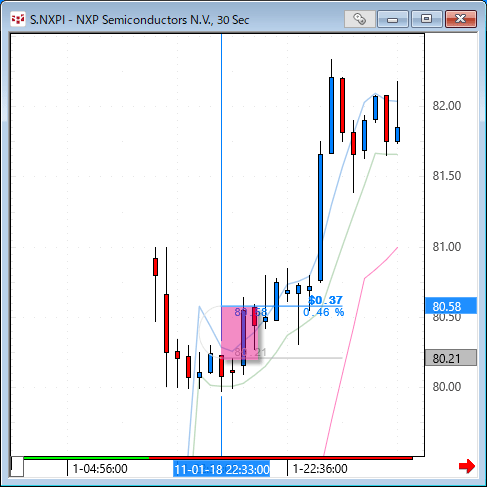Click the 1-22:36:00 time axis label
Screen dimensions: 487x487
click(x=320, y=469)
